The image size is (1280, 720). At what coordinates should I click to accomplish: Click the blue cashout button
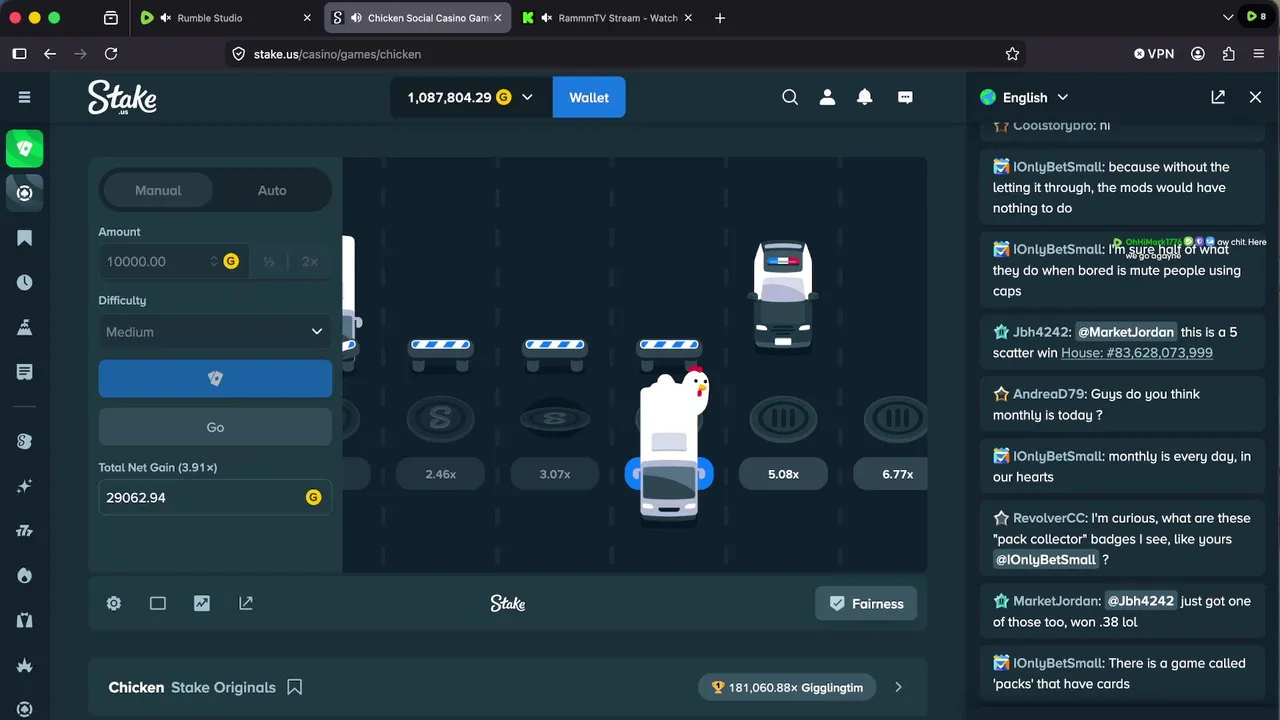point(215,379)
